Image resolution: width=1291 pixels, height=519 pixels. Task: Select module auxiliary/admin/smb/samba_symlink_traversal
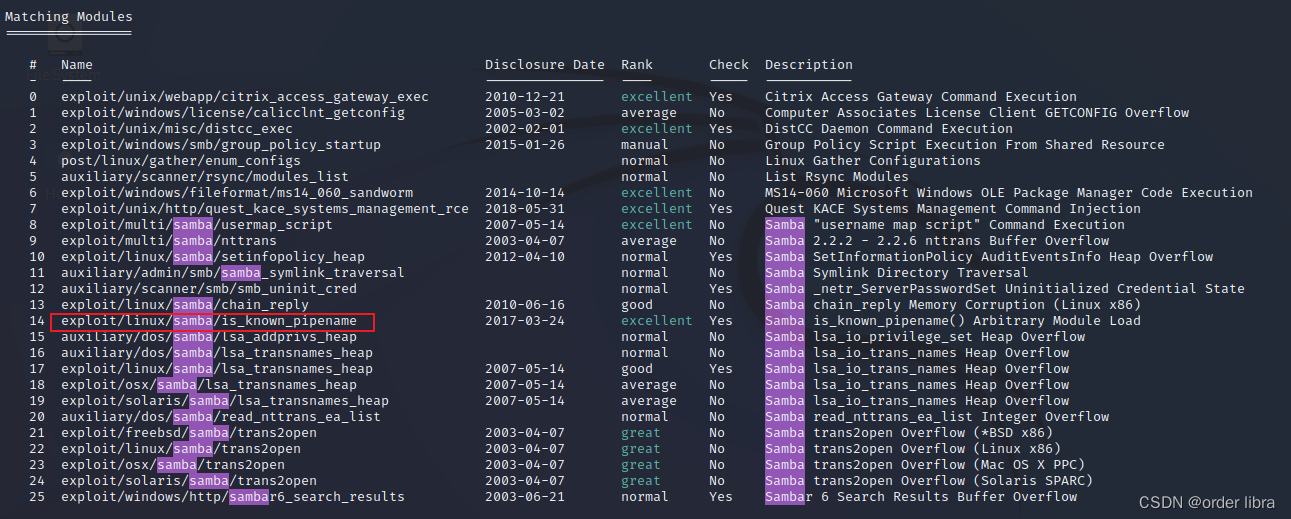click(x=233, y=273)
